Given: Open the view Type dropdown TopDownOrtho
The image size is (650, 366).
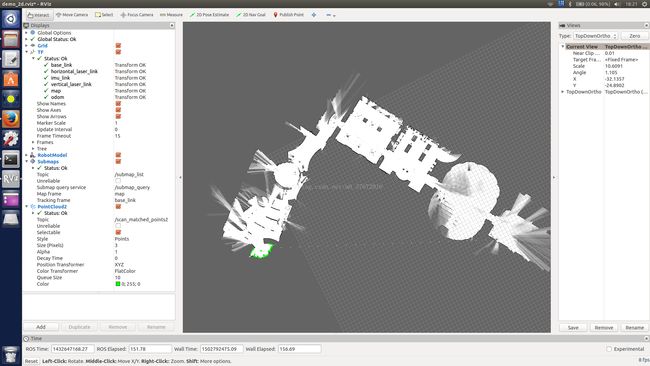Looking at the screenshot, I should (x=596, y=36).
